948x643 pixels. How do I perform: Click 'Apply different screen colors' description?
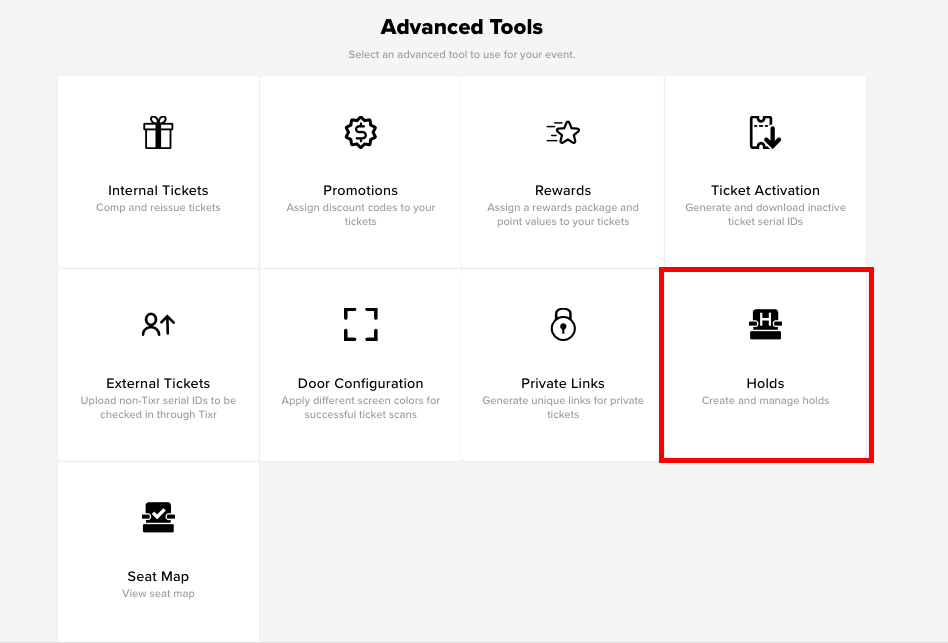tap(360, 407)
